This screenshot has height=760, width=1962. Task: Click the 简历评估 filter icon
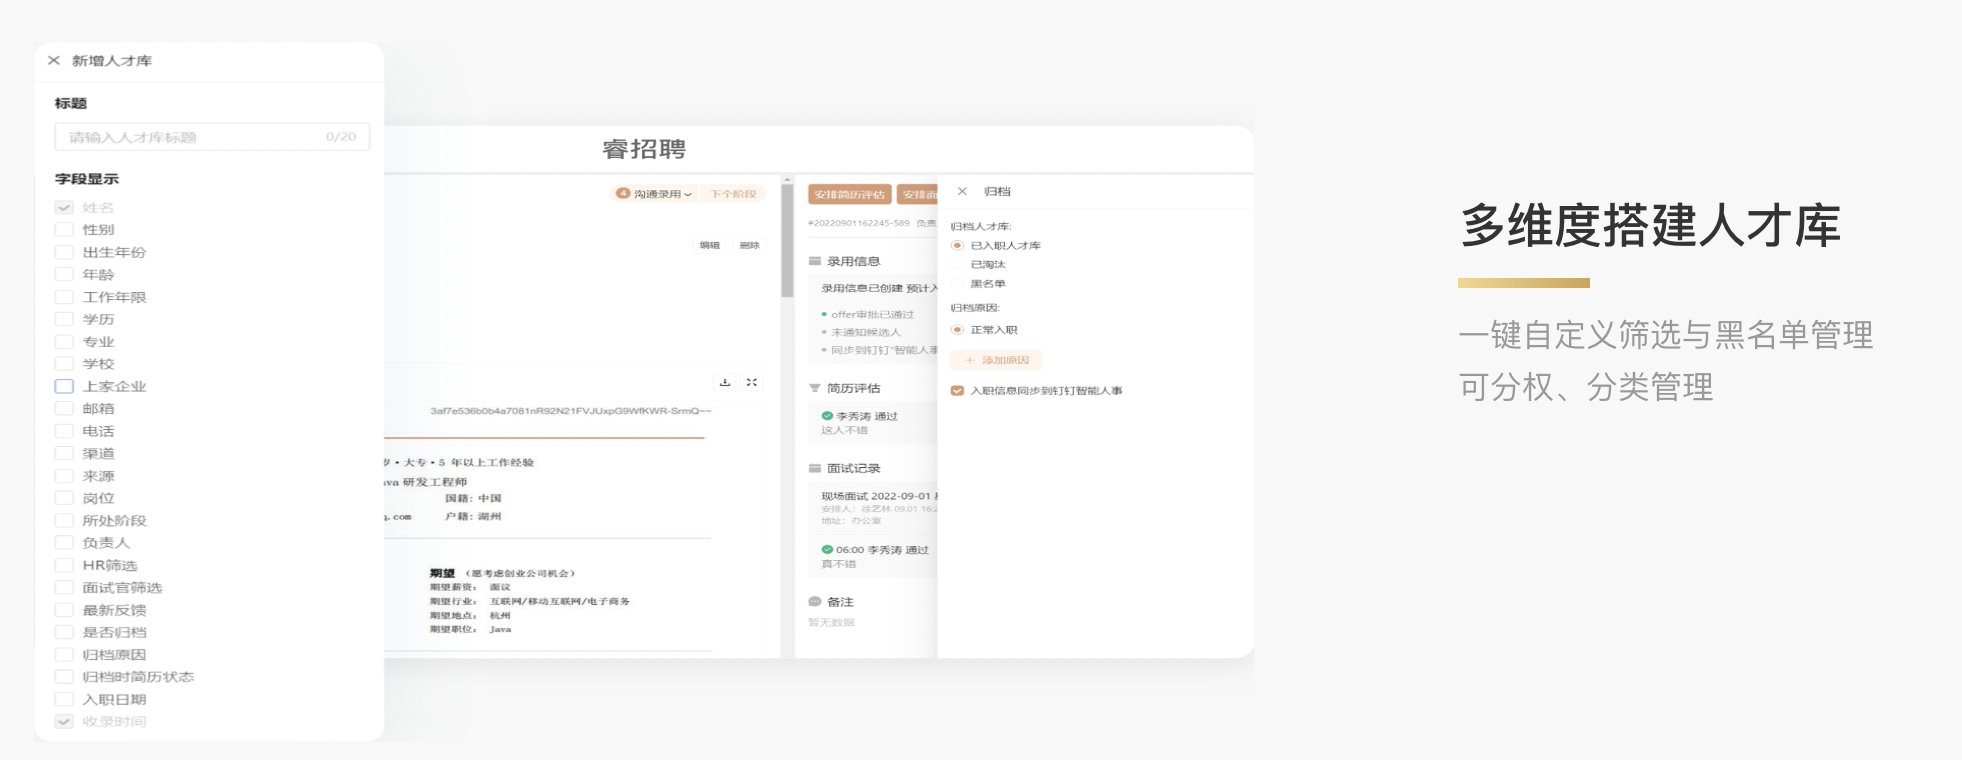click(815, 388)
